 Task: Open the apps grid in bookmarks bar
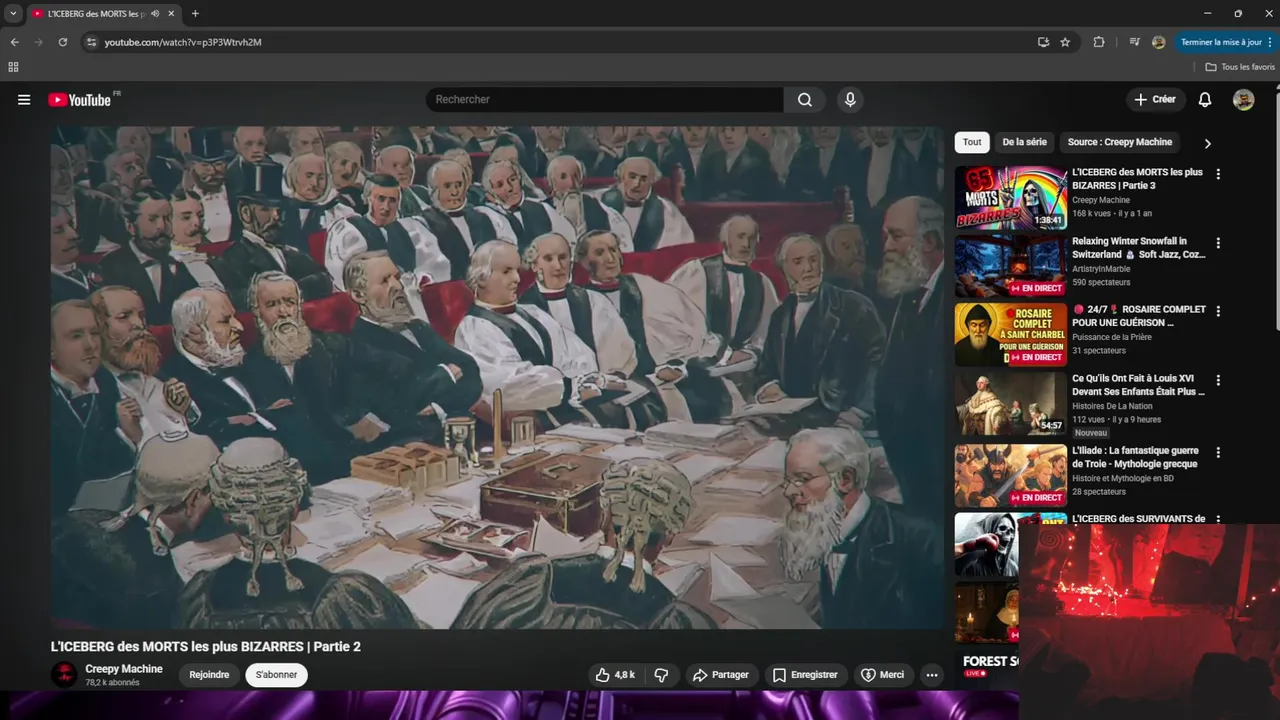13,67
